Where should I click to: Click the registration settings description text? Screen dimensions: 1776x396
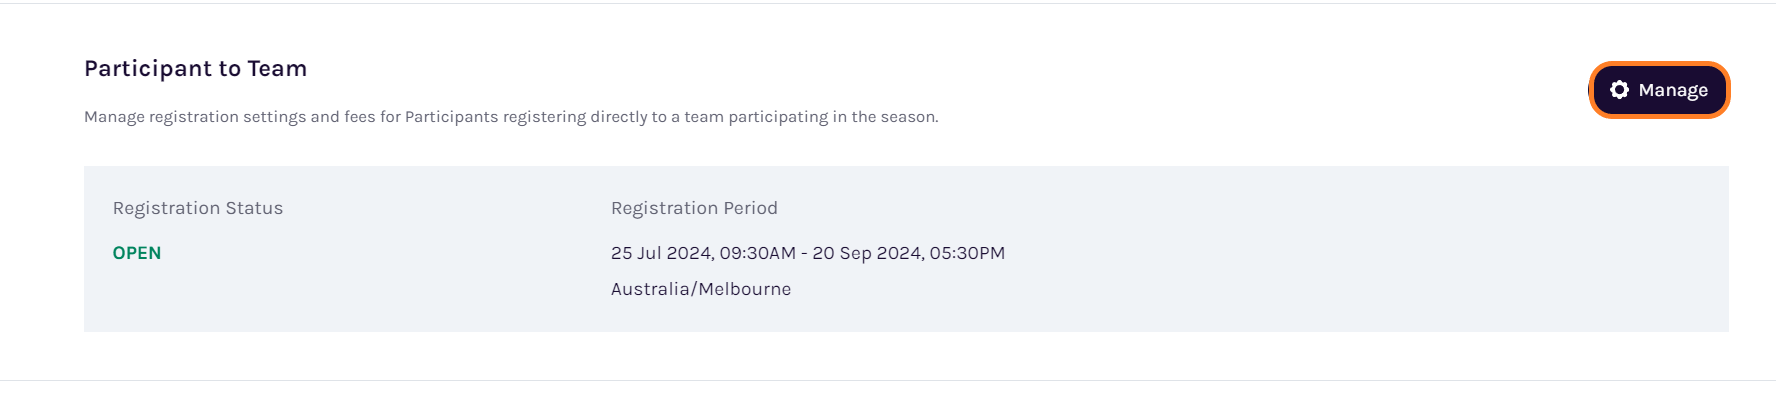(511, 117)
